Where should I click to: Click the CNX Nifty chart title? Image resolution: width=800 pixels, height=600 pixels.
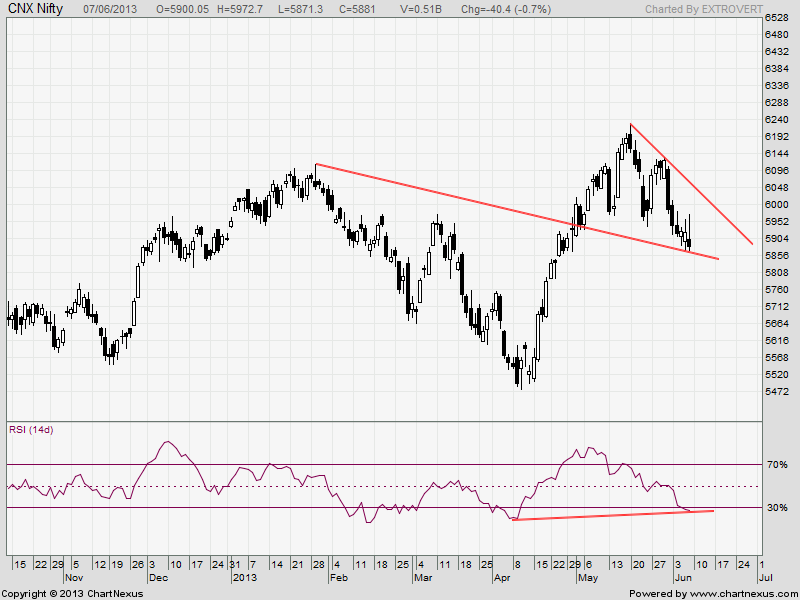tap(37, 8)
